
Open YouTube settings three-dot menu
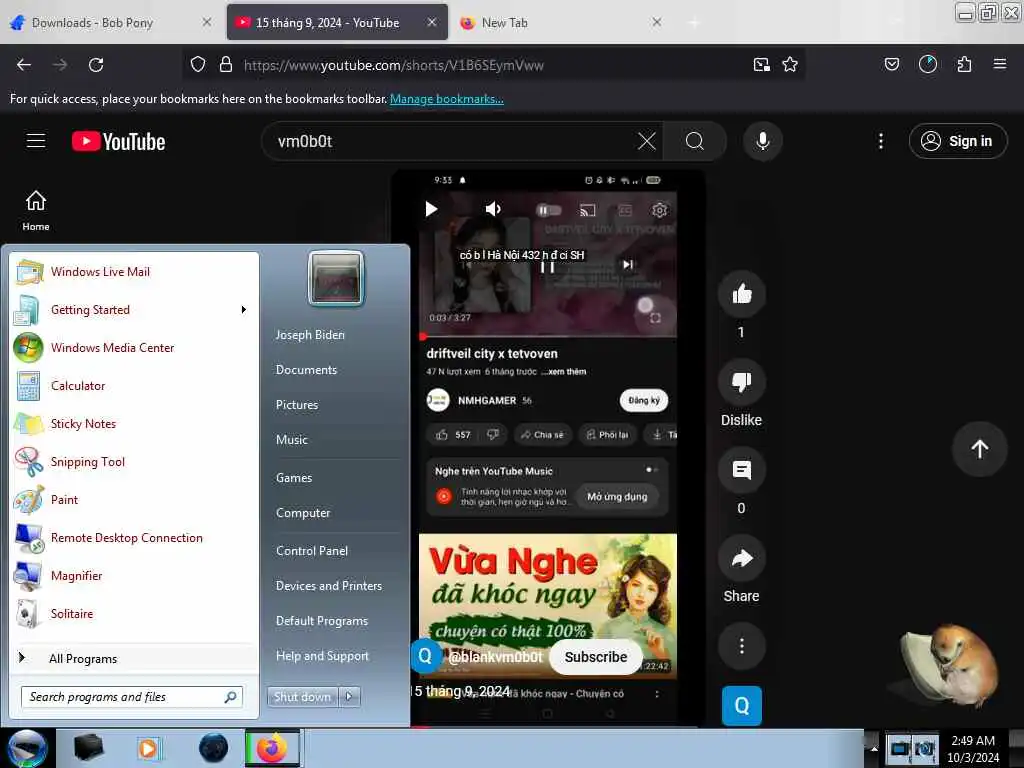pyautogui.click(x=881, y=141)
